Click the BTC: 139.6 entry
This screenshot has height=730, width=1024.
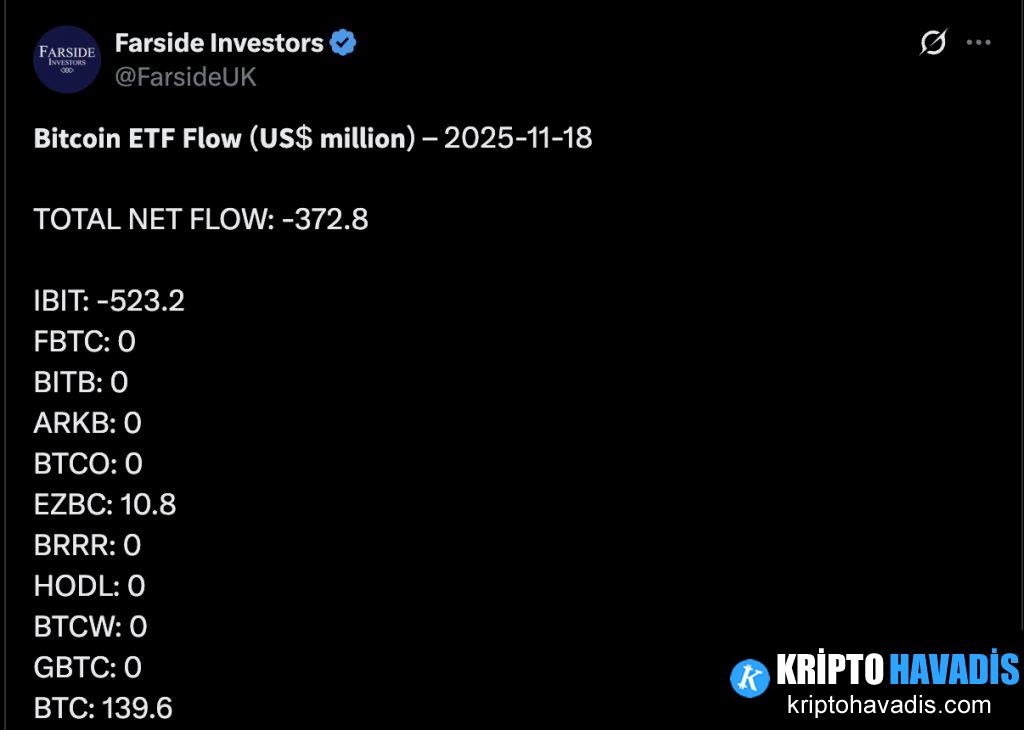[101, 707]
